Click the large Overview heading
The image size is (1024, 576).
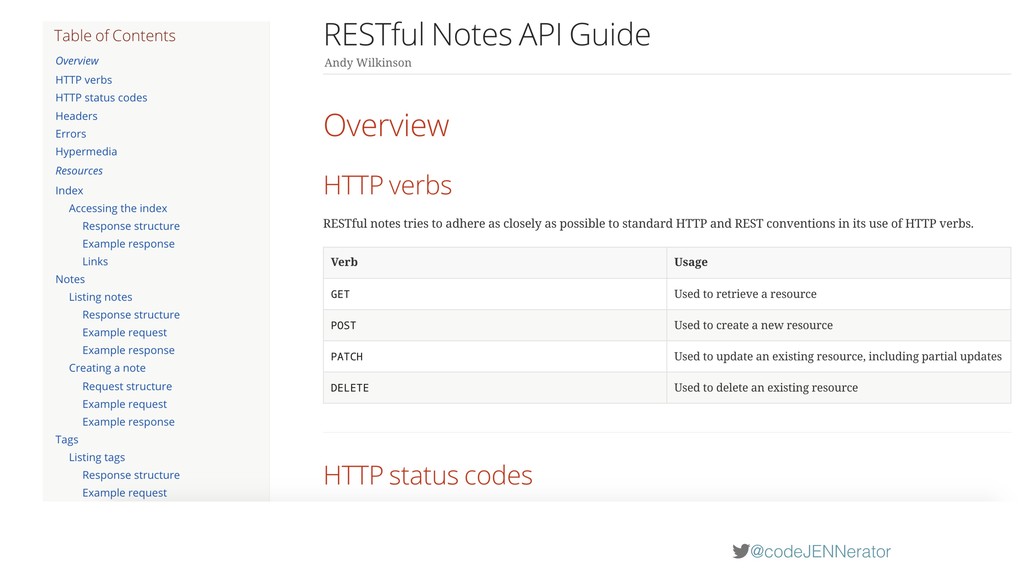coord(386,125)
